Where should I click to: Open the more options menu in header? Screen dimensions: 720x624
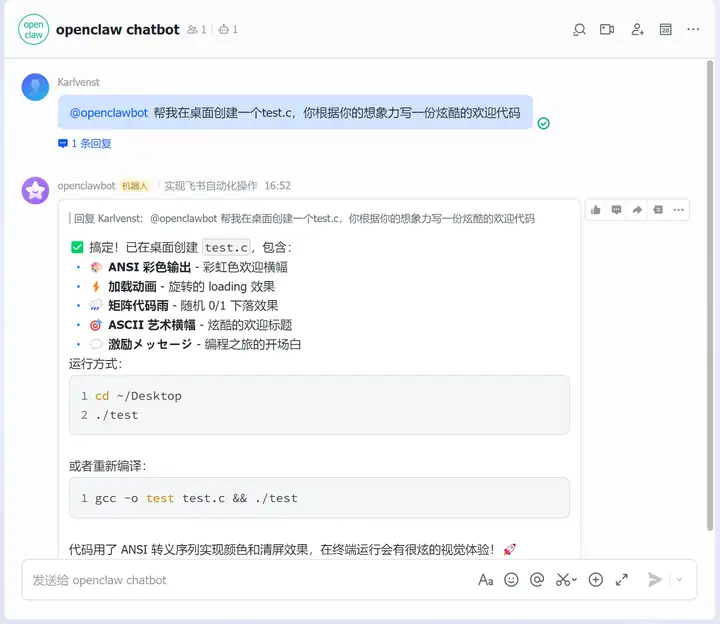[x=693, y=29]
